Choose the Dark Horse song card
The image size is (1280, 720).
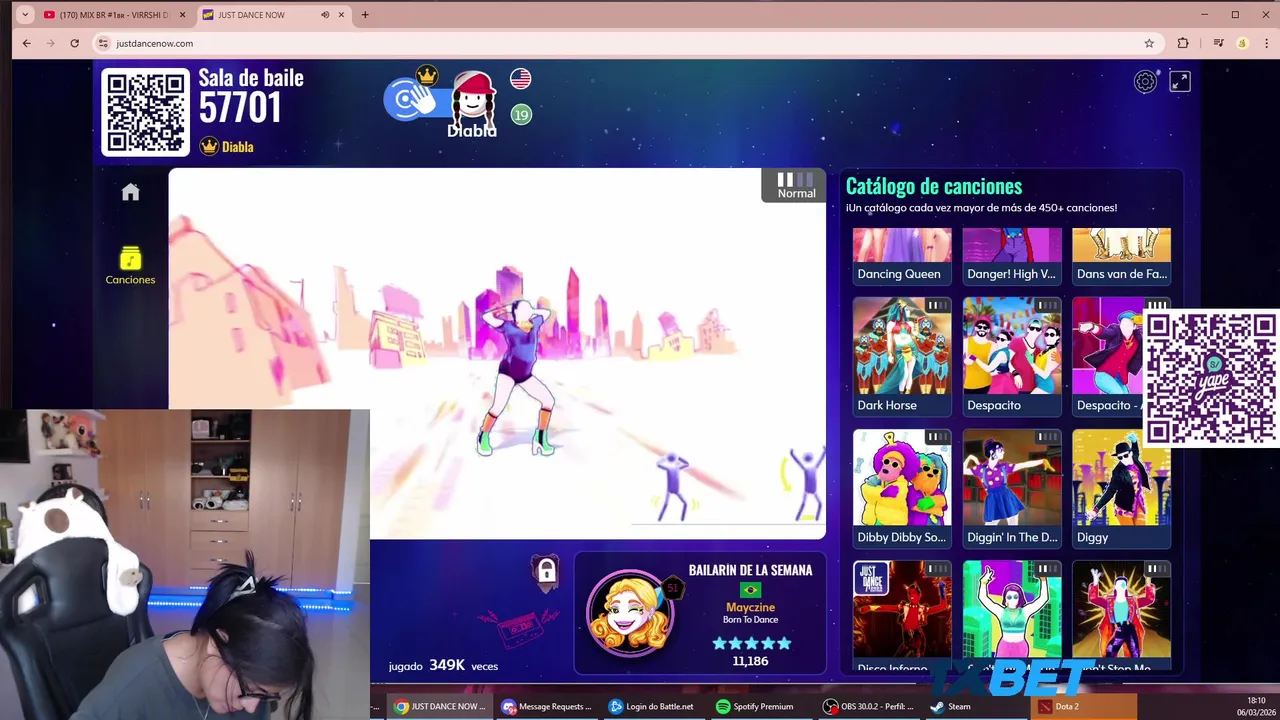click(x=902, y=356)
